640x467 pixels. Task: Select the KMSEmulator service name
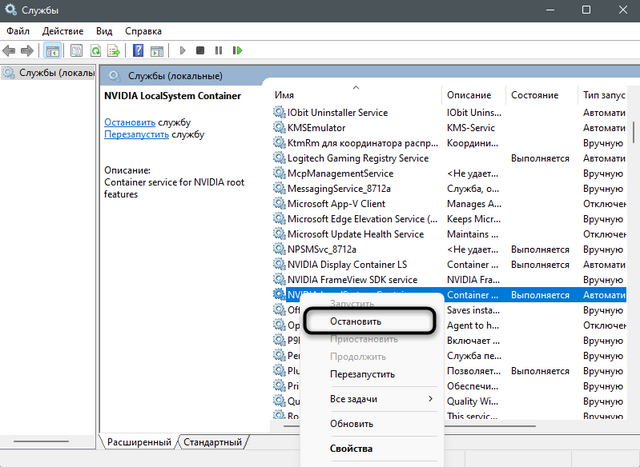pyautogui.click(x=316, y=128)
